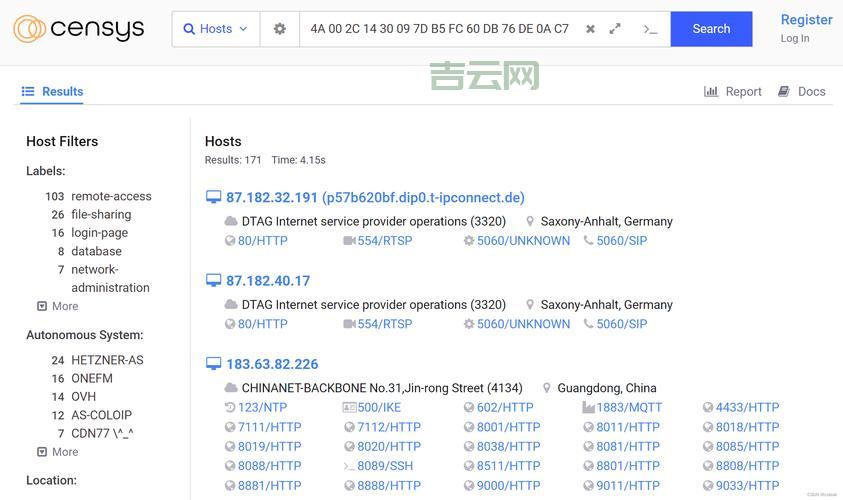The height and width of the screenshot is (500, 843).
Task: Click globe icon of 80/HTTP for 87.182.32.191
Action: [230, 241]
